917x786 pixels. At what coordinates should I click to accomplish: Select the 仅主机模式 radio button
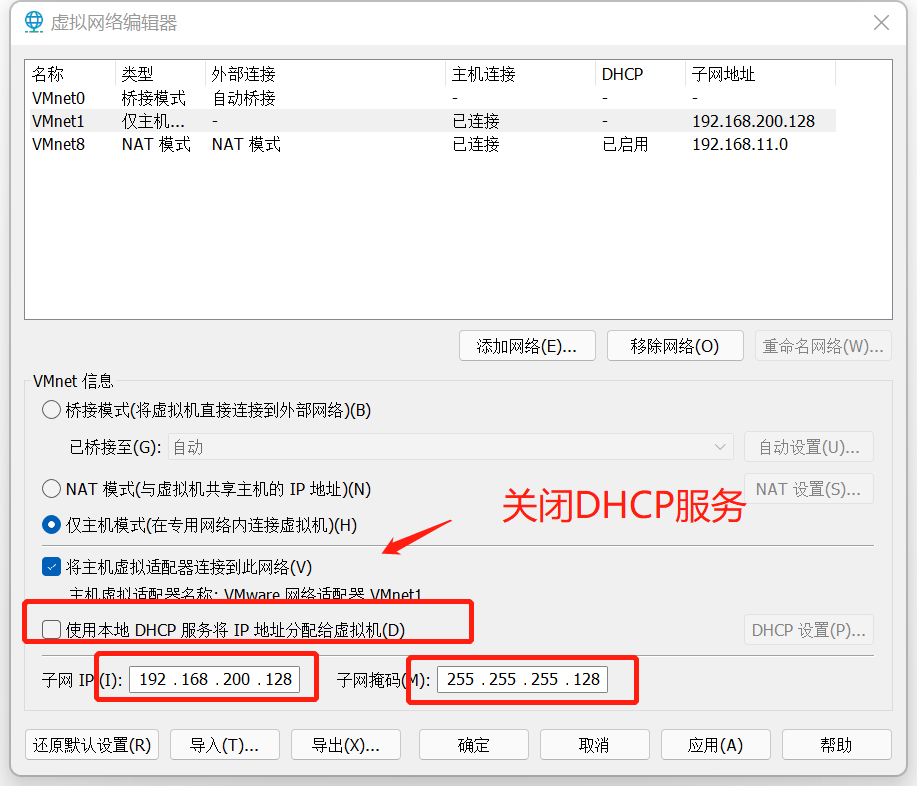pos(51,525)
